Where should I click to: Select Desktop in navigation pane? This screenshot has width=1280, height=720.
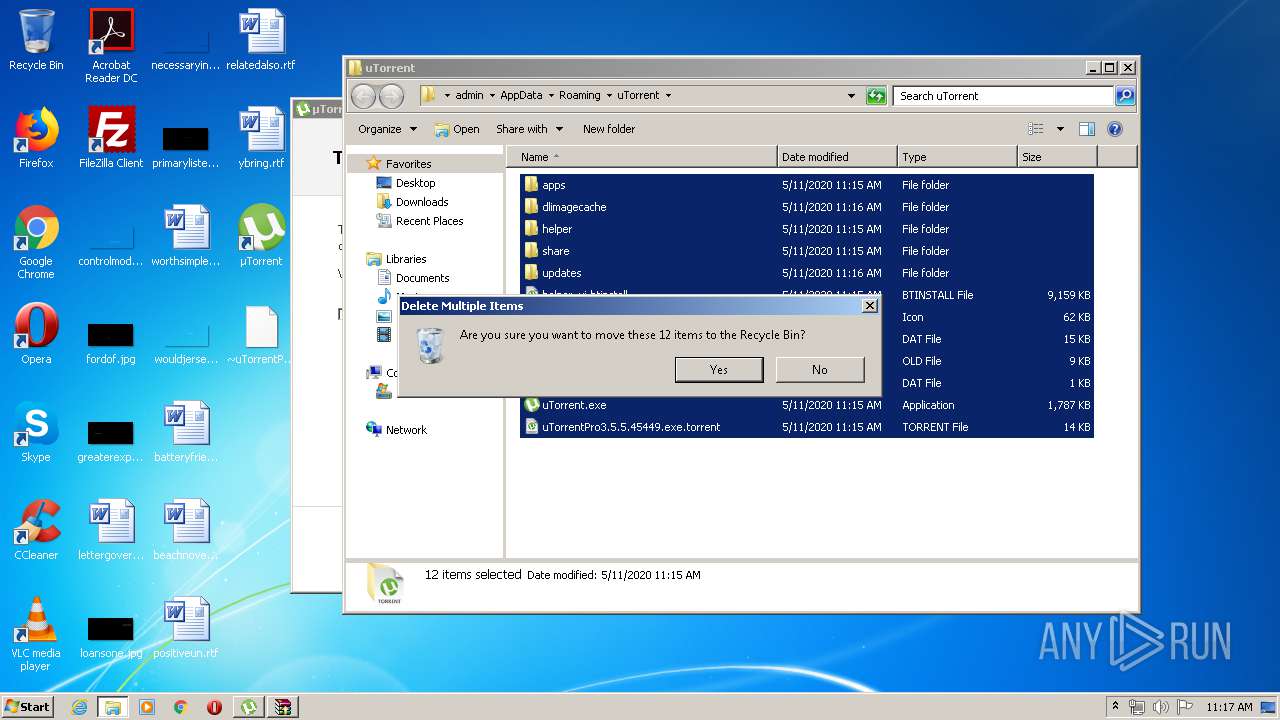[415, 183]
